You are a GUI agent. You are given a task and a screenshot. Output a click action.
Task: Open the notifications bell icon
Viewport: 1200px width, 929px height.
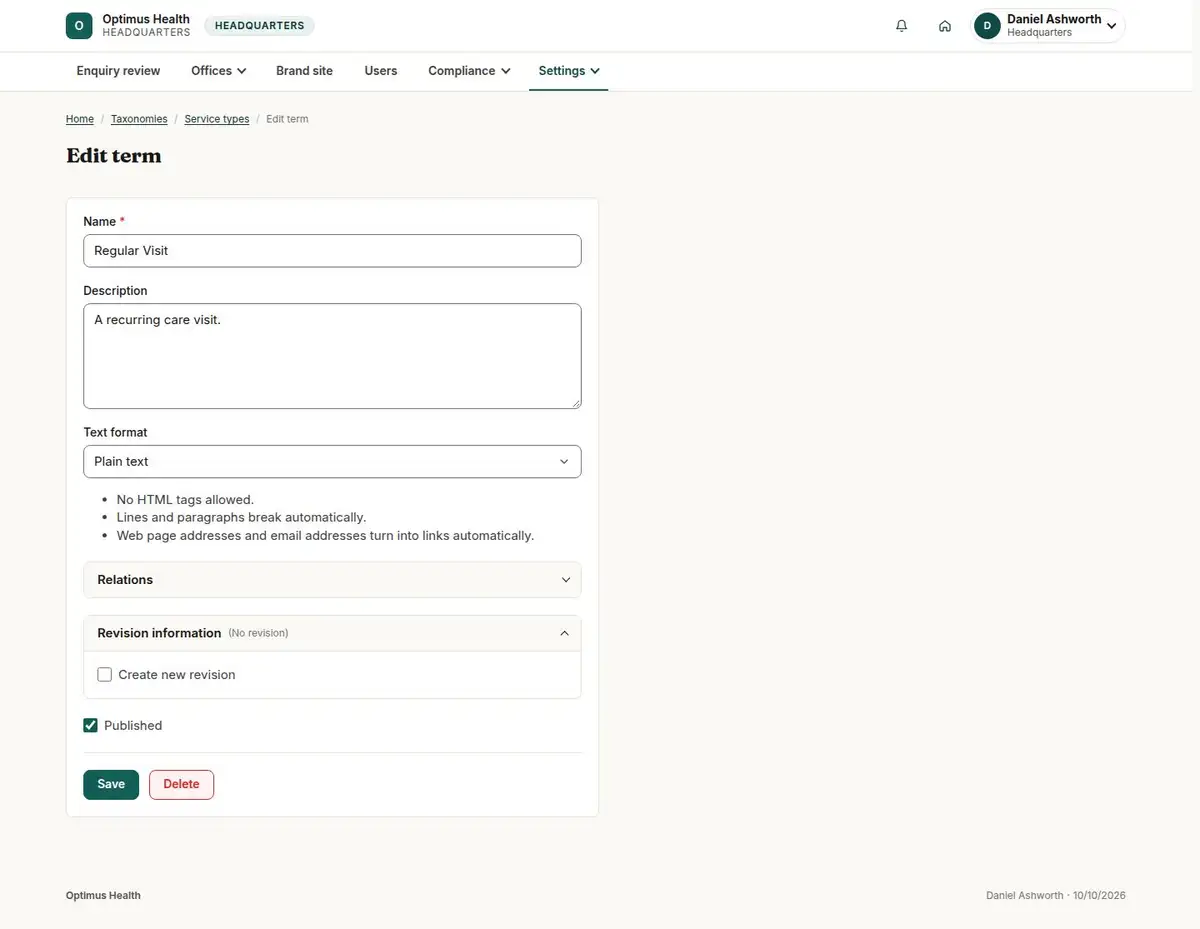tap(902, 26)
